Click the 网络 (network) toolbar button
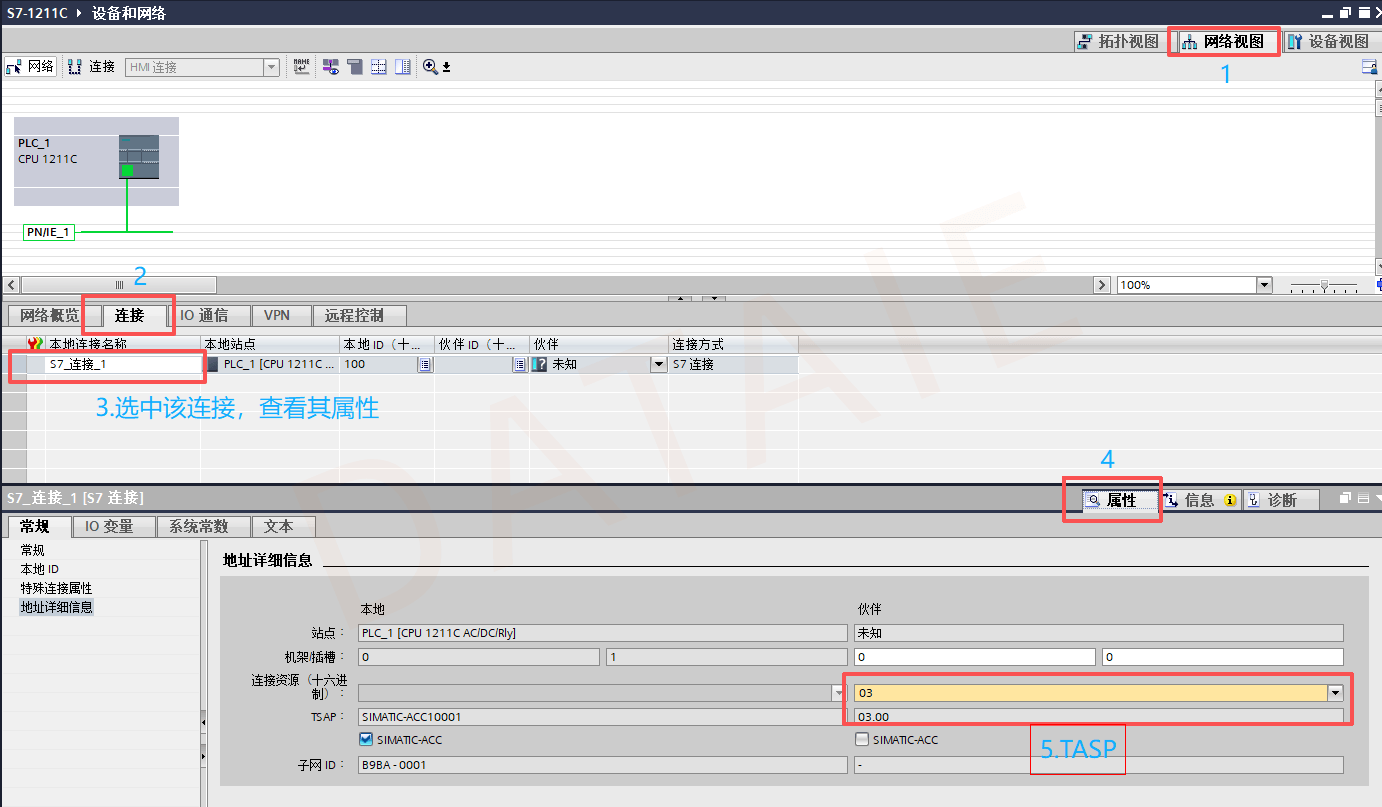Screen dimensions: 1382x807 coord(30,67)
